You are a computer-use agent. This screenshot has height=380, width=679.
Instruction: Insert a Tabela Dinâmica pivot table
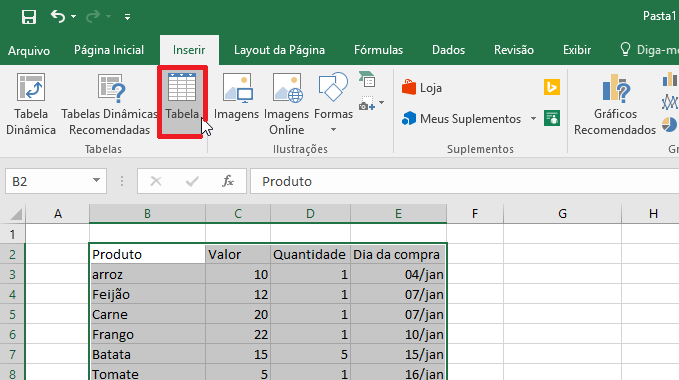(x=31, y=104)
